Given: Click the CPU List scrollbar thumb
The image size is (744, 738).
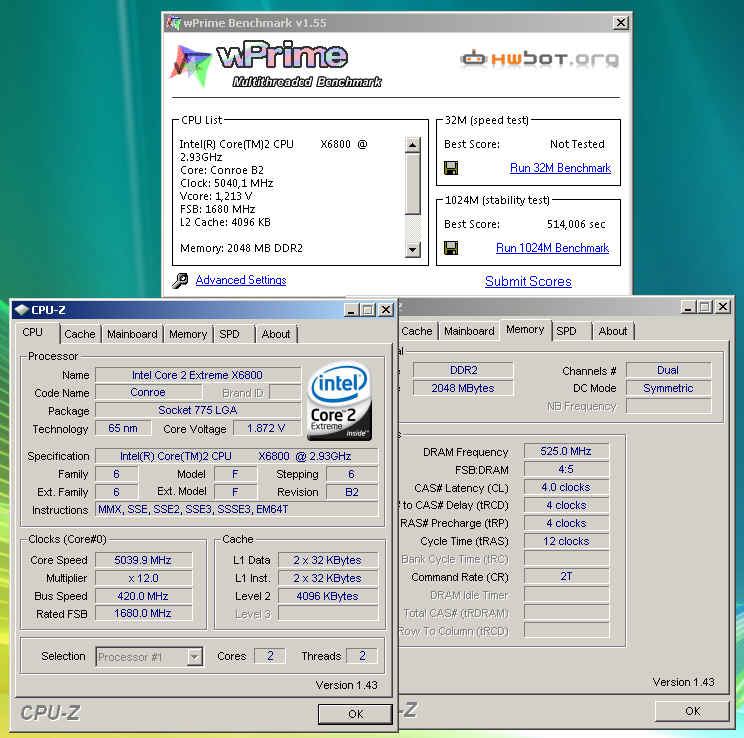Looking at the screenshot, I should pyautogui.click(x=413, y=184).
